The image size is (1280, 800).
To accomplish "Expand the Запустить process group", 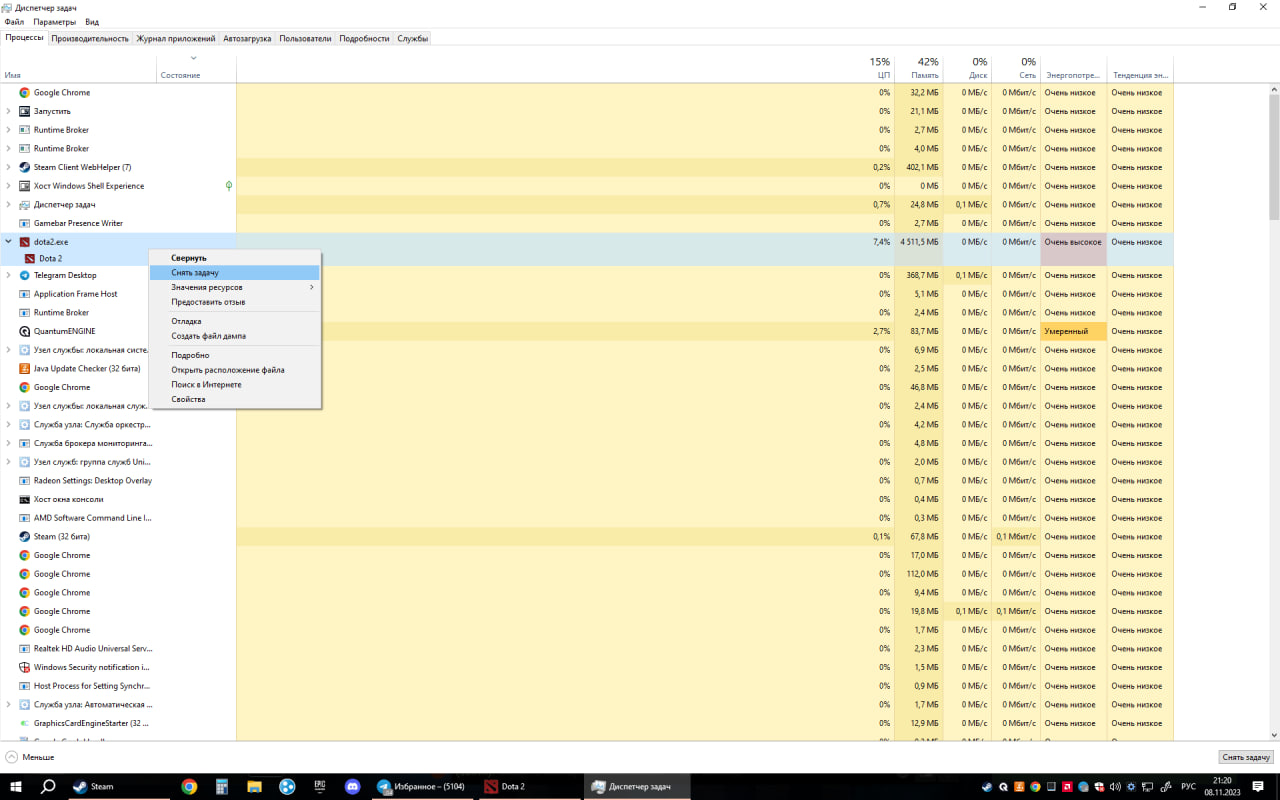I will (9, 111).
